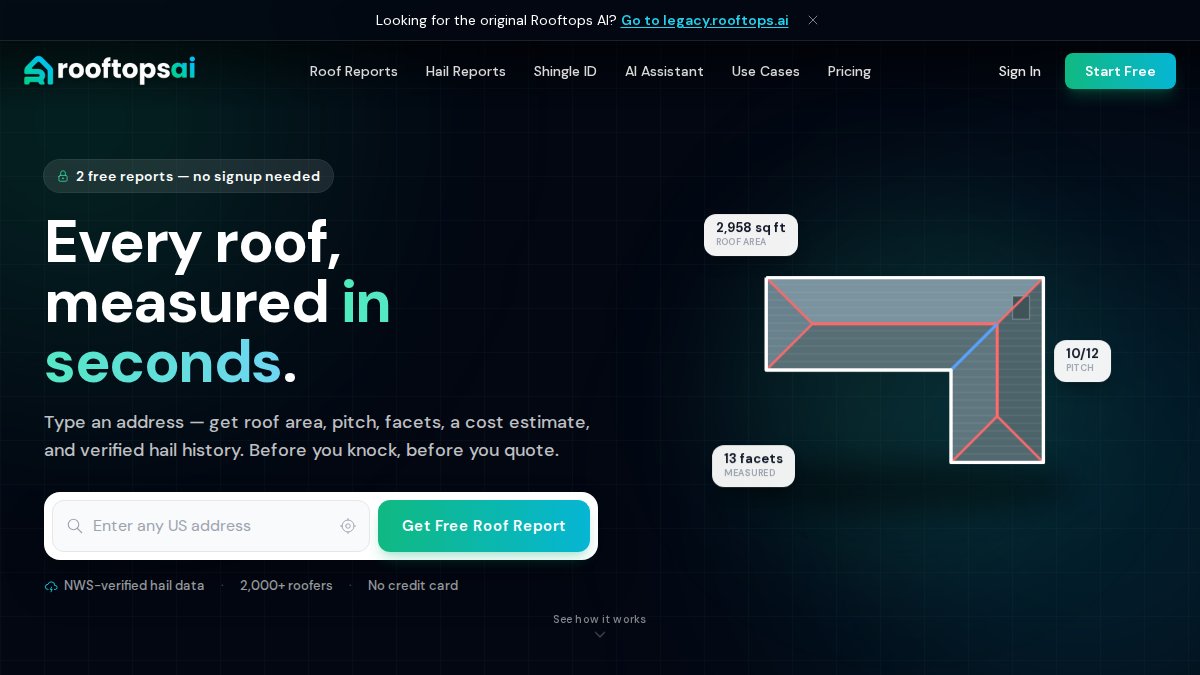Click the 10/12 pitch label
Image resolution: width=1200 pixels, height=675 pixels.
point(1082,361)
